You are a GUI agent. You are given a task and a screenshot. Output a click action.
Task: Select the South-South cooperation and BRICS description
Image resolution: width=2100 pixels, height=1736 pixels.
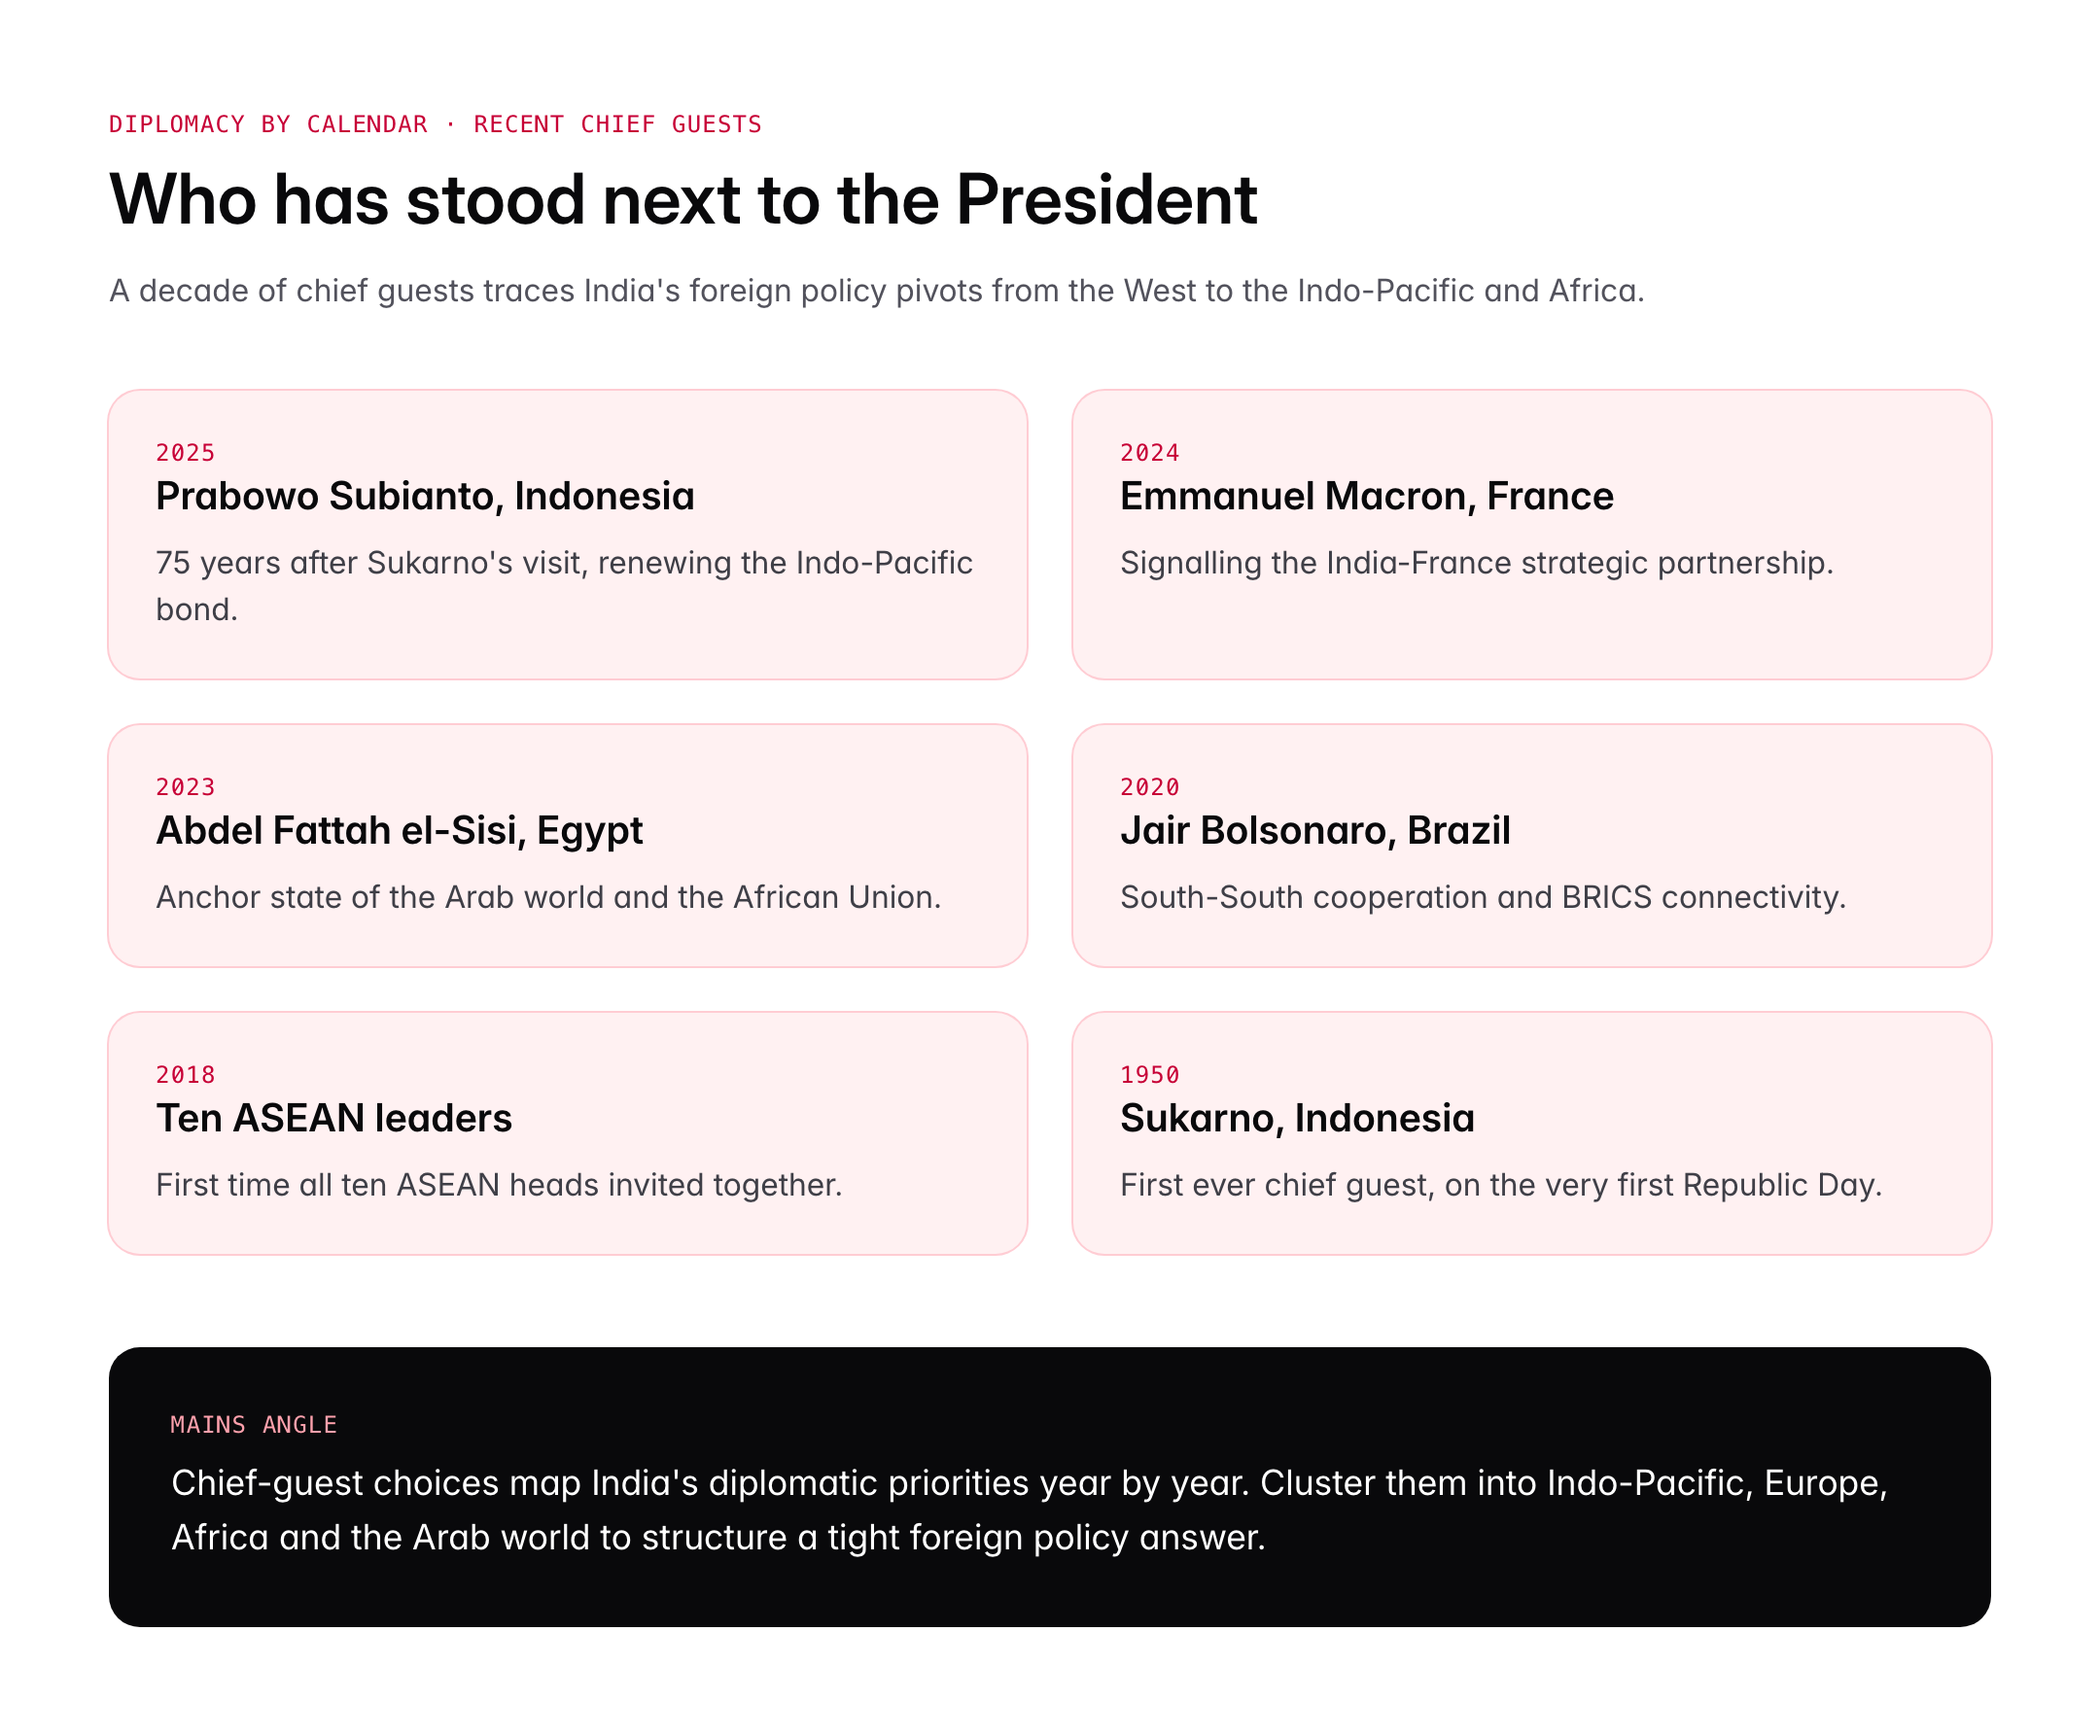click(1482, 897)
